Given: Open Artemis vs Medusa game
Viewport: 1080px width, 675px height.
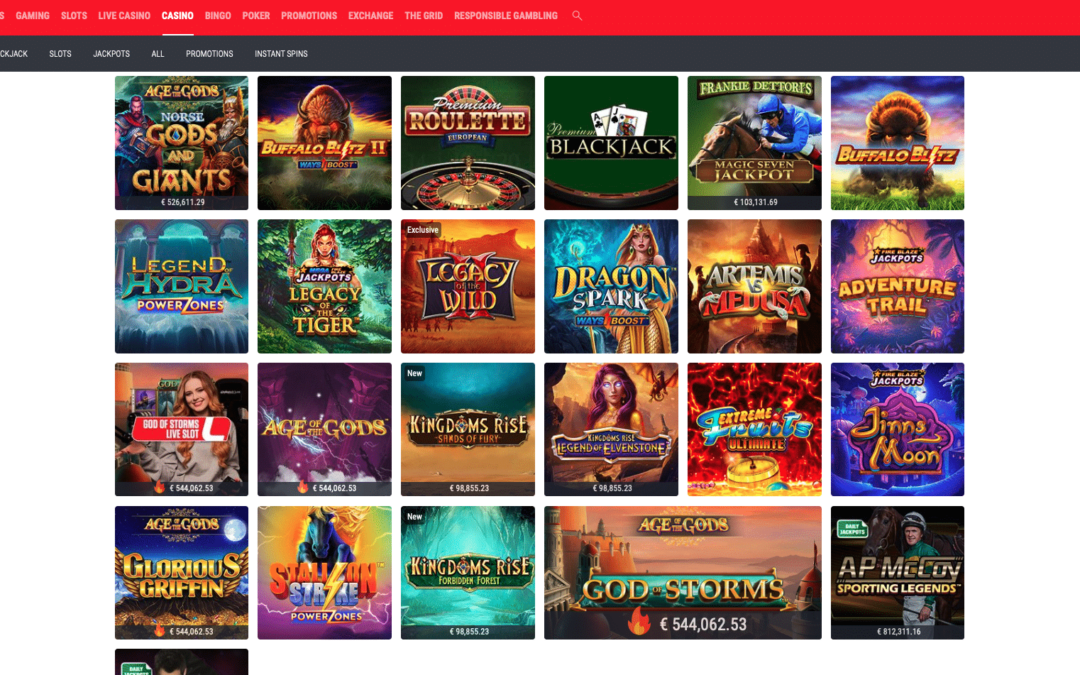Looking at the screenshot, I should coord(754,286).
